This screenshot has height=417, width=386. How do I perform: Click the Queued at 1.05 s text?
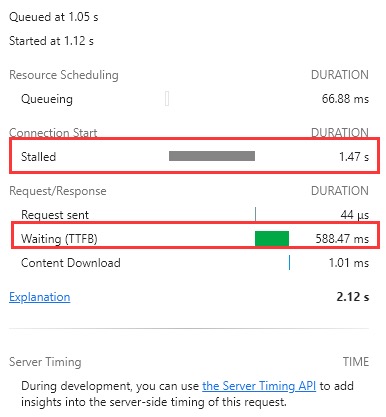point(54,17)
